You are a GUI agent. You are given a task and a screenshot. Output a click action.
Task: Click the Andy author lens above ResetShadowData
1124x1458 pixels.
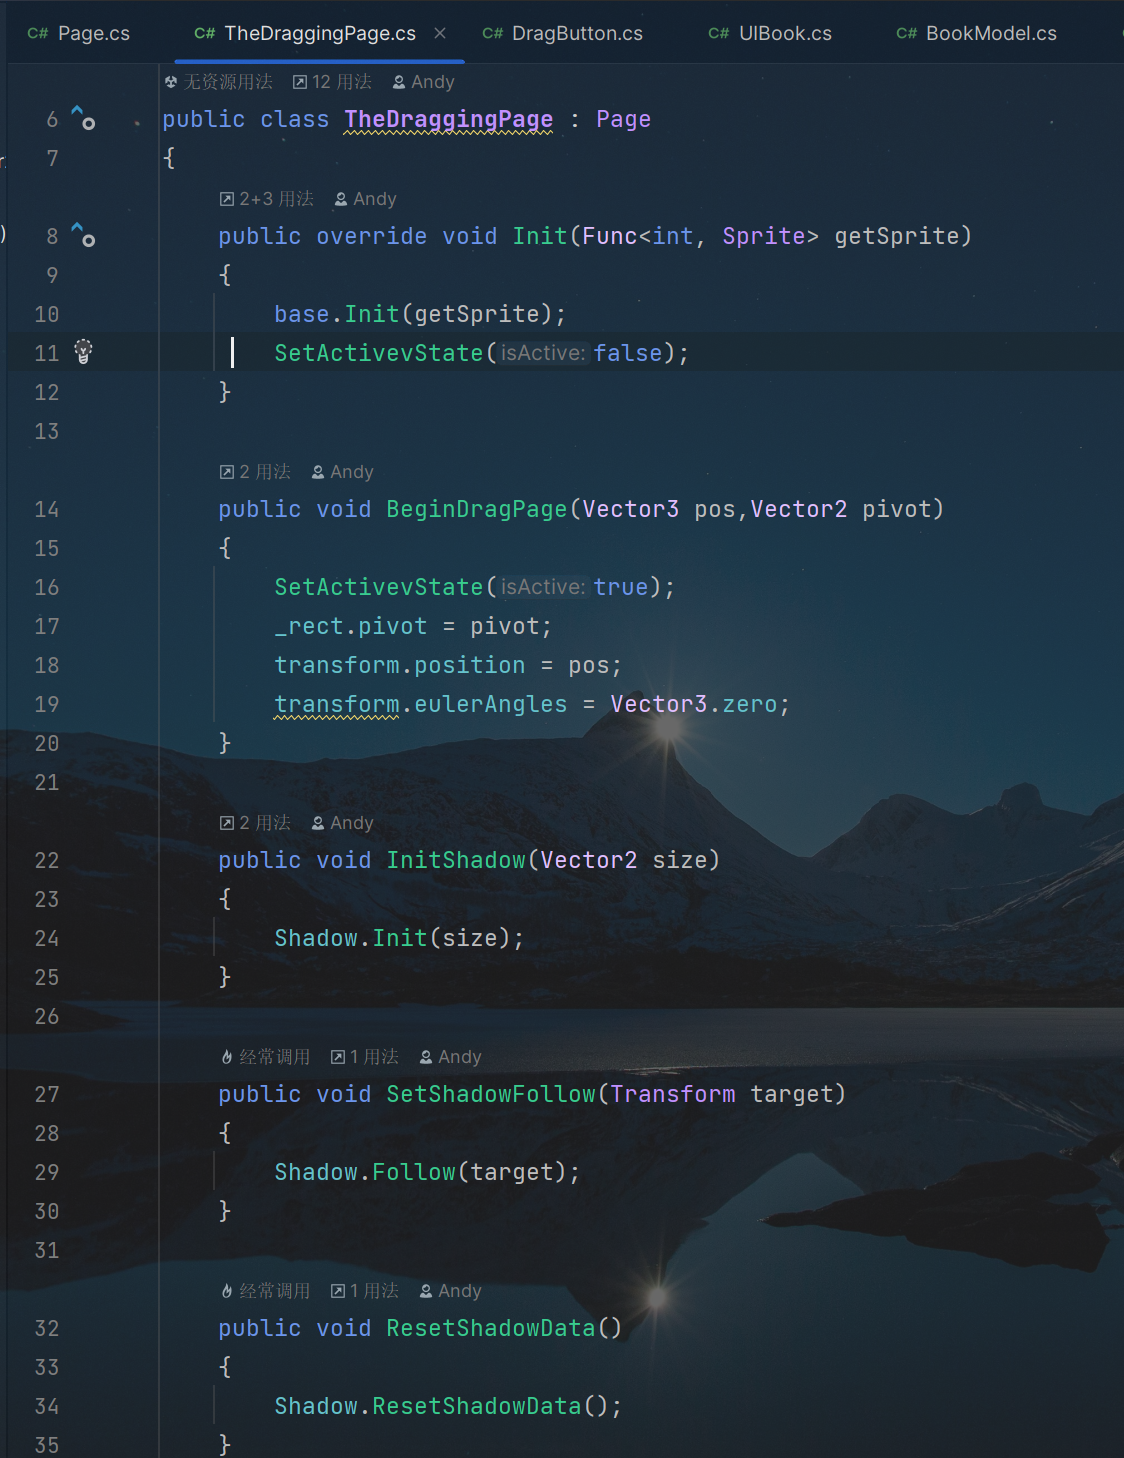point(451,1291)
